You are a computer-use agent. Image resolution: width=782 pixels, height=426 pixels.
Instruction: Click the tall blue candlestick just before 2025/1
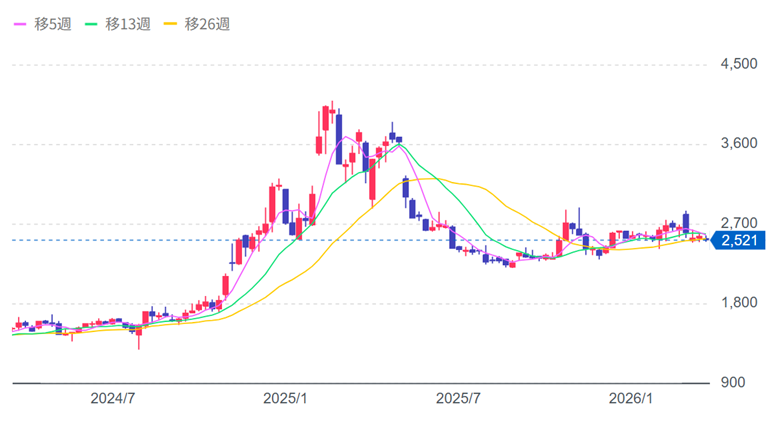pyautogui.click(x=286, y=205)
